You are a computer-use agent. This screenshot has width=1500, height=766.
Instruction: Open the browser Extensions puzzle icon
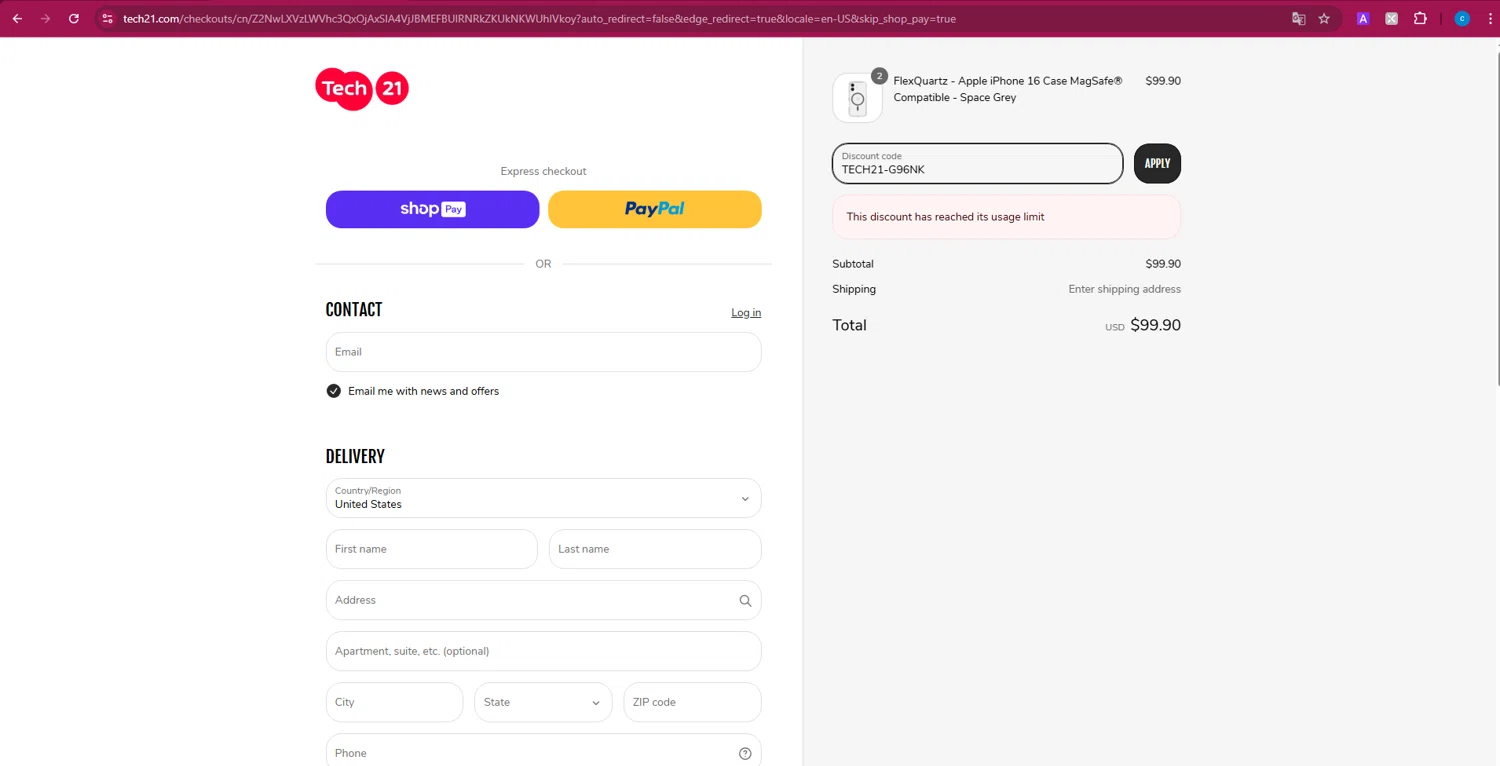point(1420,18)
